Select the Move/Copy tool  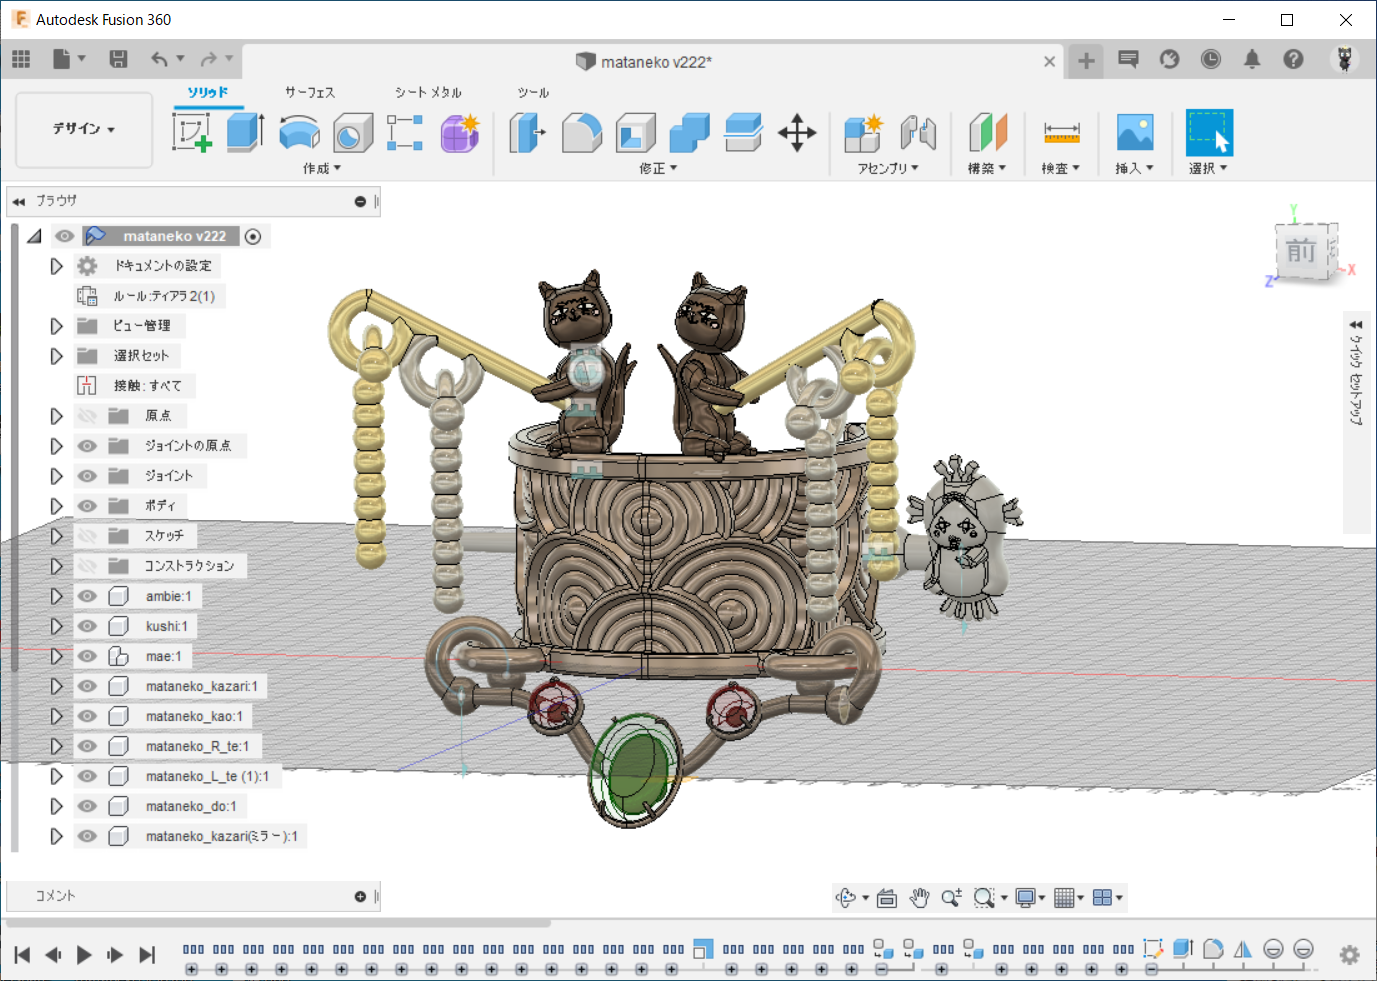(797, 132)
